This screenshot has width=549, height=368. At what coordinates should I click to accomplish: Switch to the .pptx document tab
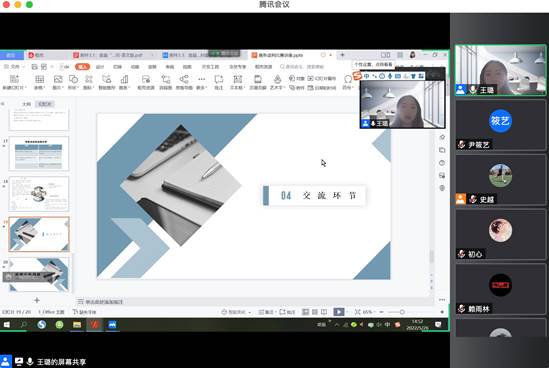280,55
